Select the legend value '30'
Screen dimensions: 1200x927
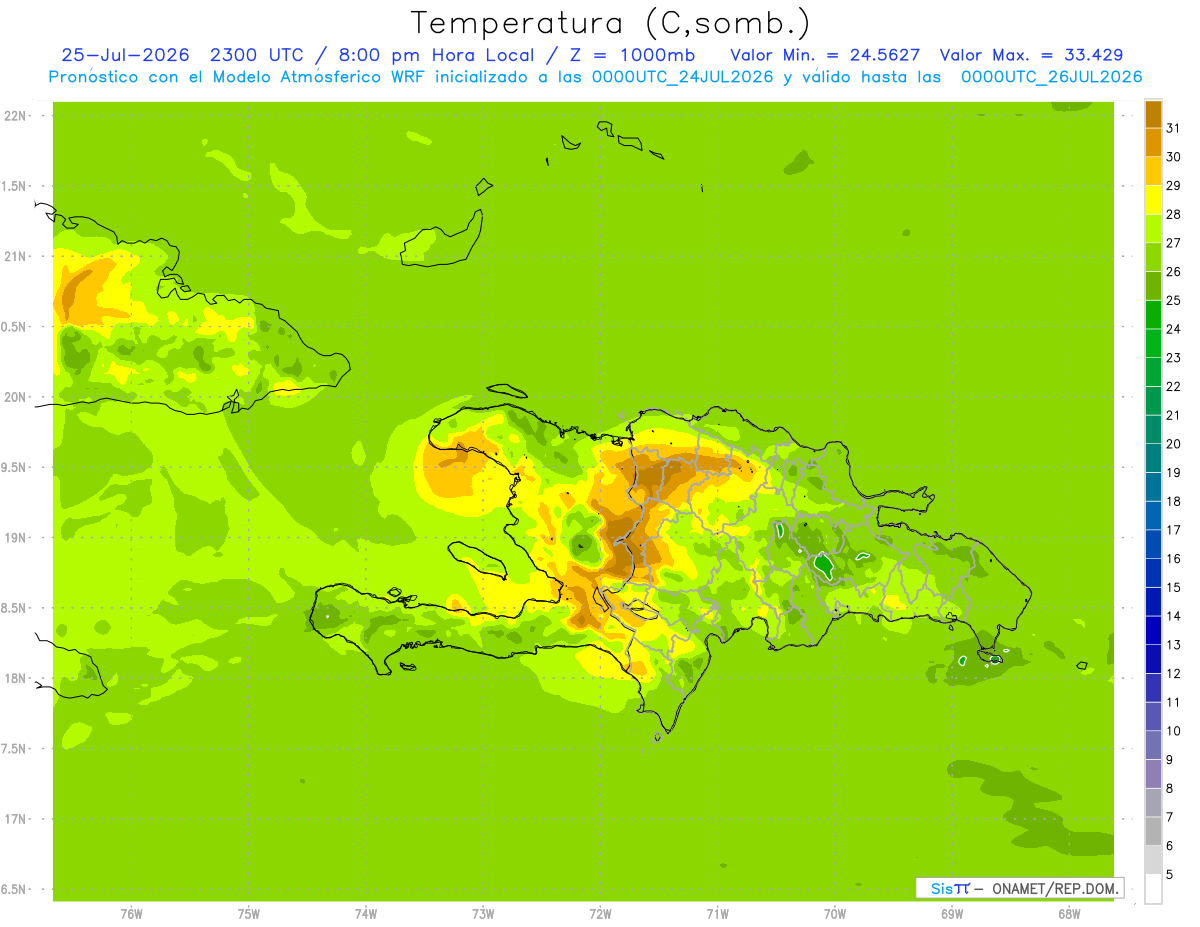[x=1174, y=157]
